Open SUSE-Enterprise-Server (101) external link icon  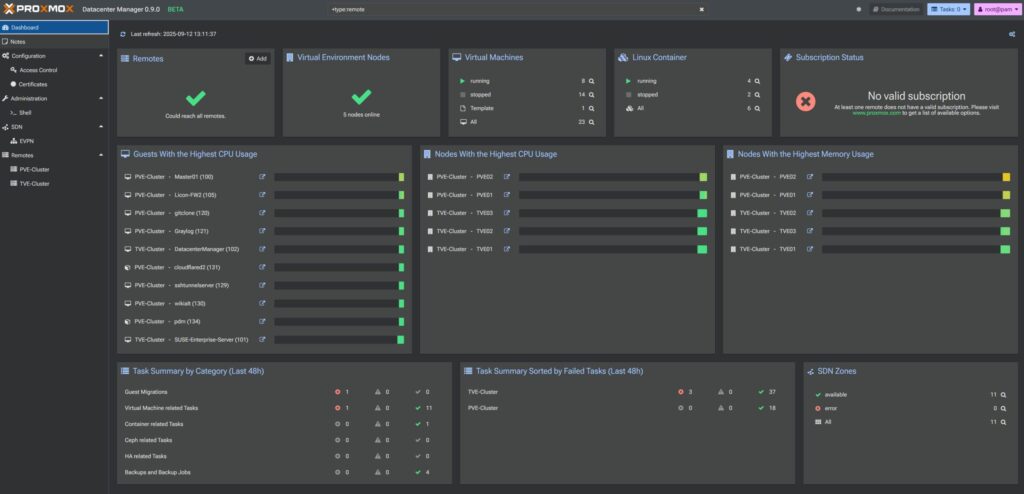click(262, 339)
